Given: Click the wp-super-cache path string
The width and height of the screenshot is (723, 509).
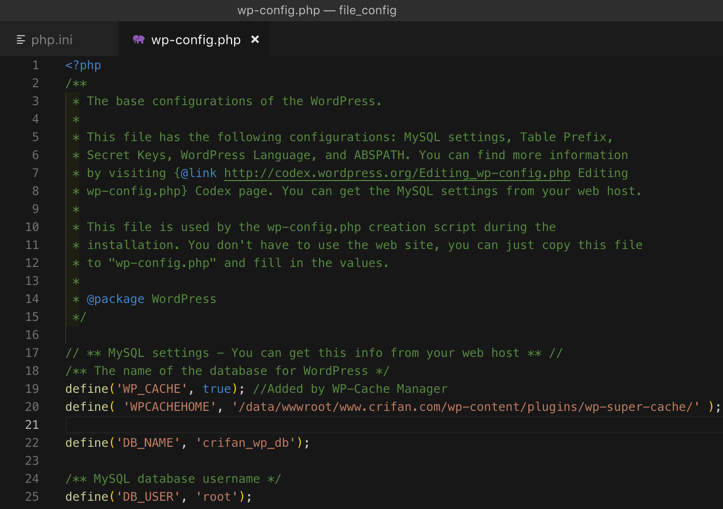Looking at the screenshot, I should tap(466, 407).
